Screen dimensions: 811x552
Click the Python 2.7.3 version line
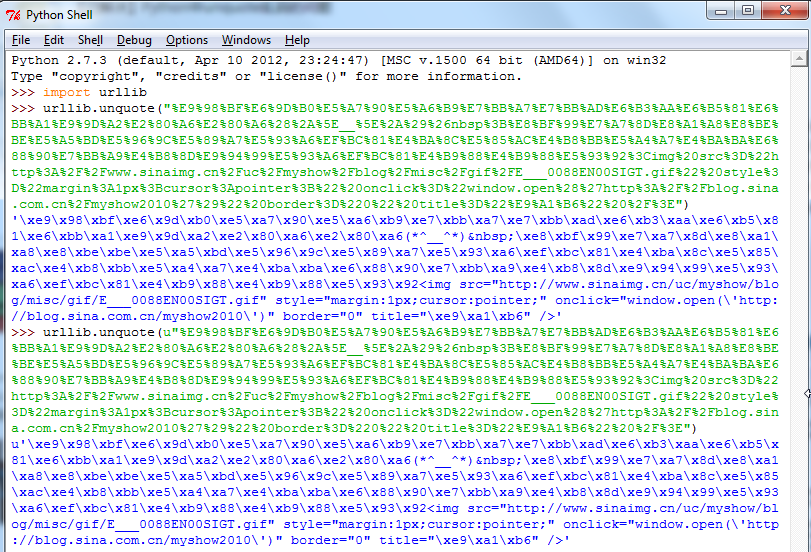click(339, 60)
